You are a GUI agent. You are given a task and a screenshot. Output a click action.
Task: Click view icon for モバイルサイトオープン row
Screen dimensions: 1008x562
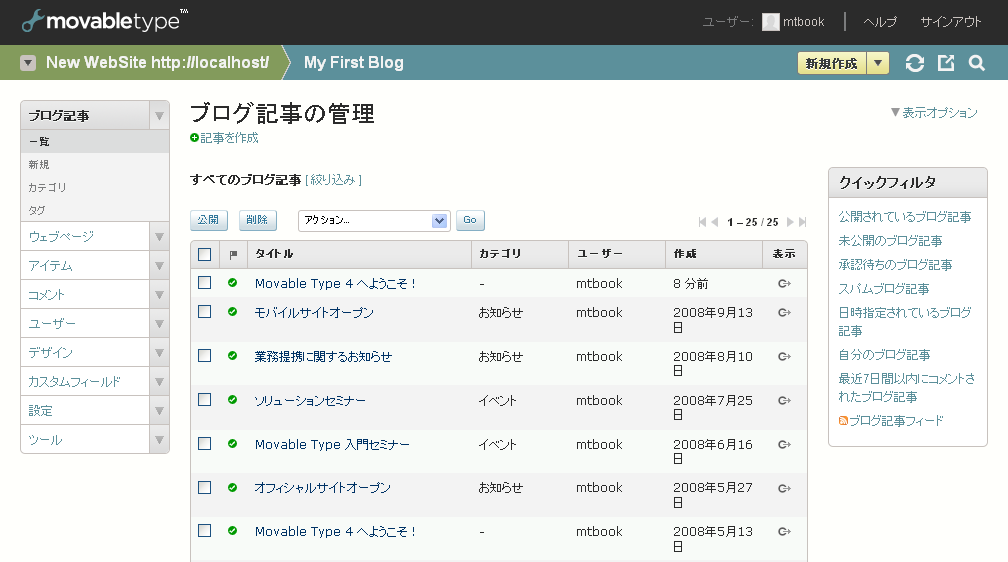pos(784,313)
